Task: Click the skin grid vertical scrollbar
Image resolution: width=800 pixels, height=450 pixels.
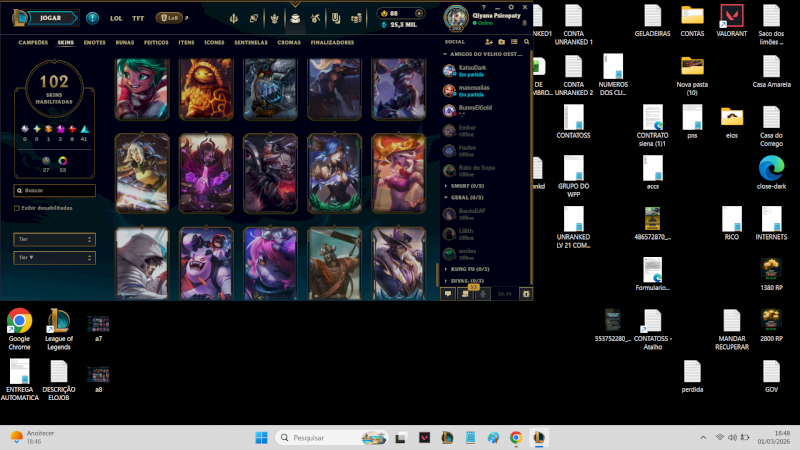Action: [436, 274]
